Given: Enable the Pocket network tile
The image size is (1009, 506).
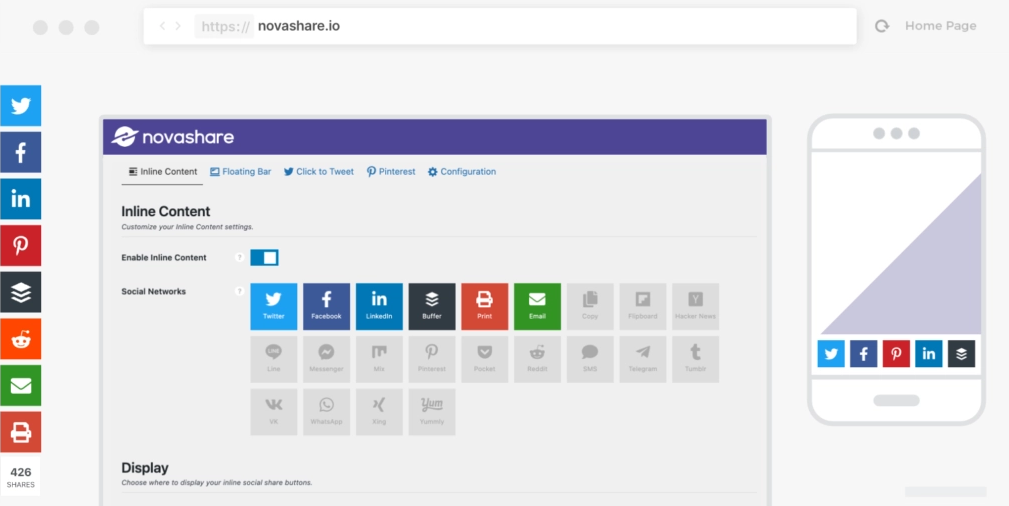Looking at the screenshot, I should pos(485,359).
